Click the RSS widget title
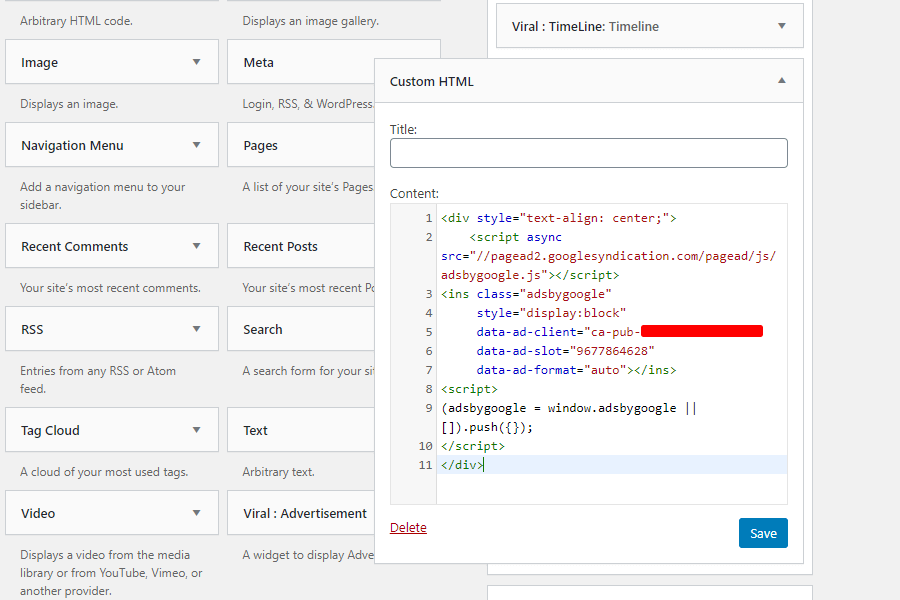Screen dimensions: 900x600 pyautogui.click(x=32, y=330)
